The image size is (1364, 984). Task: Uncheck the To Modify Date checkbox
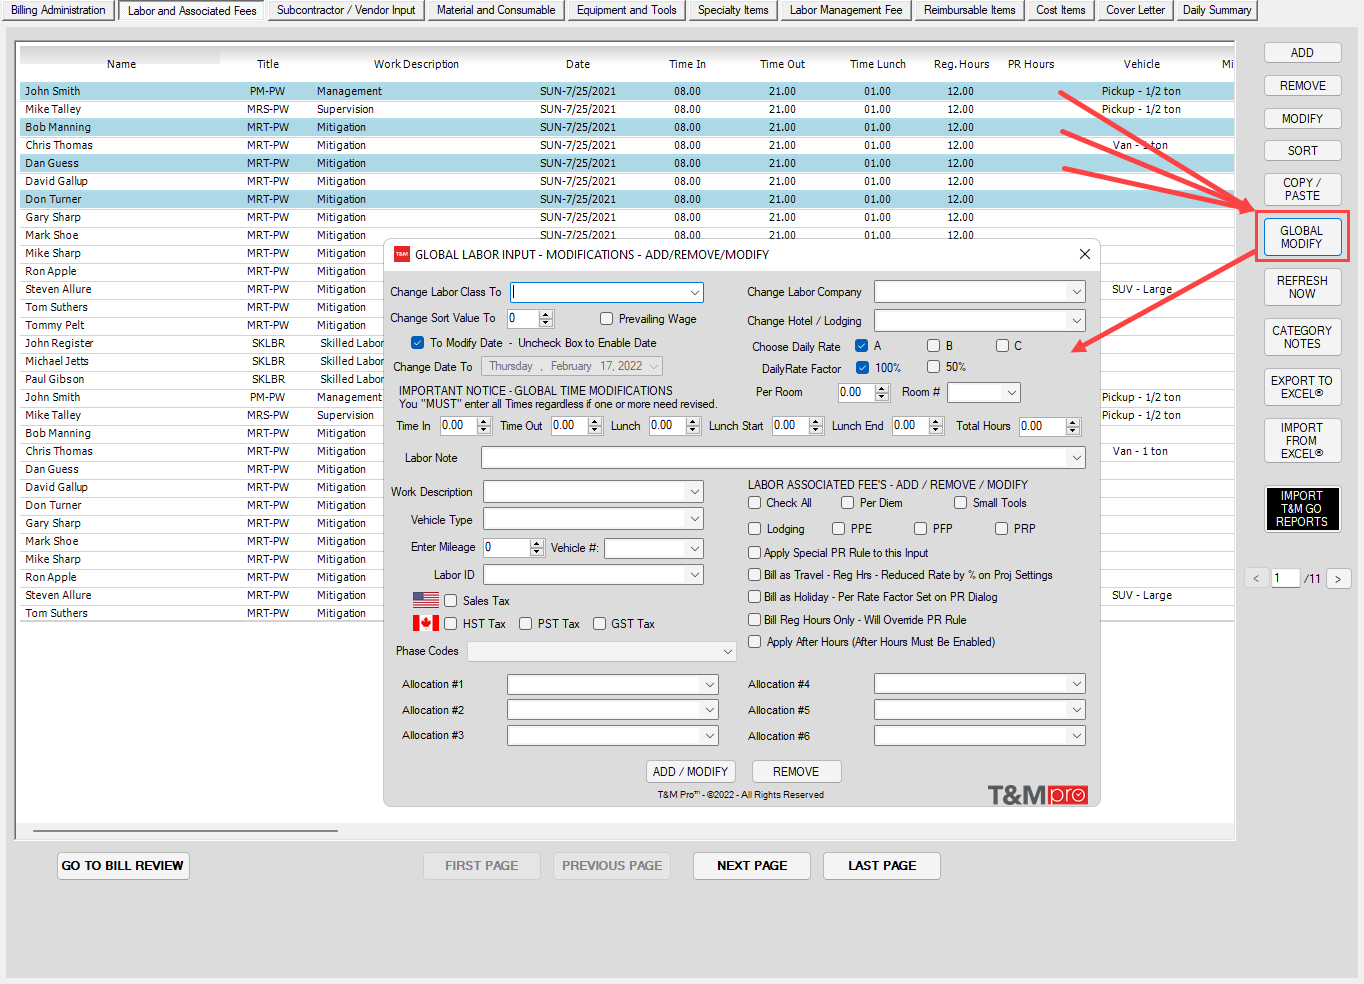pyautogui.click(x=418, y=343)
